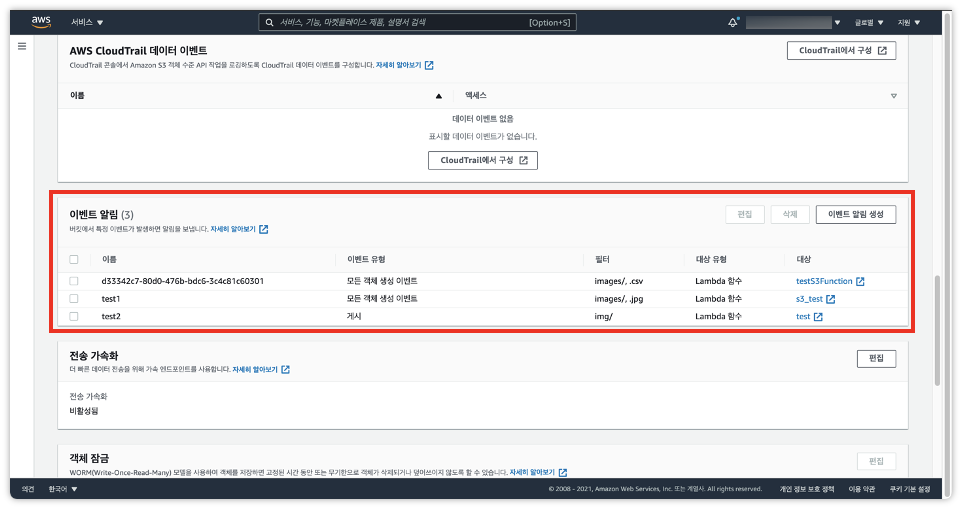Click the test1 notification name

(x=110, y=299)
